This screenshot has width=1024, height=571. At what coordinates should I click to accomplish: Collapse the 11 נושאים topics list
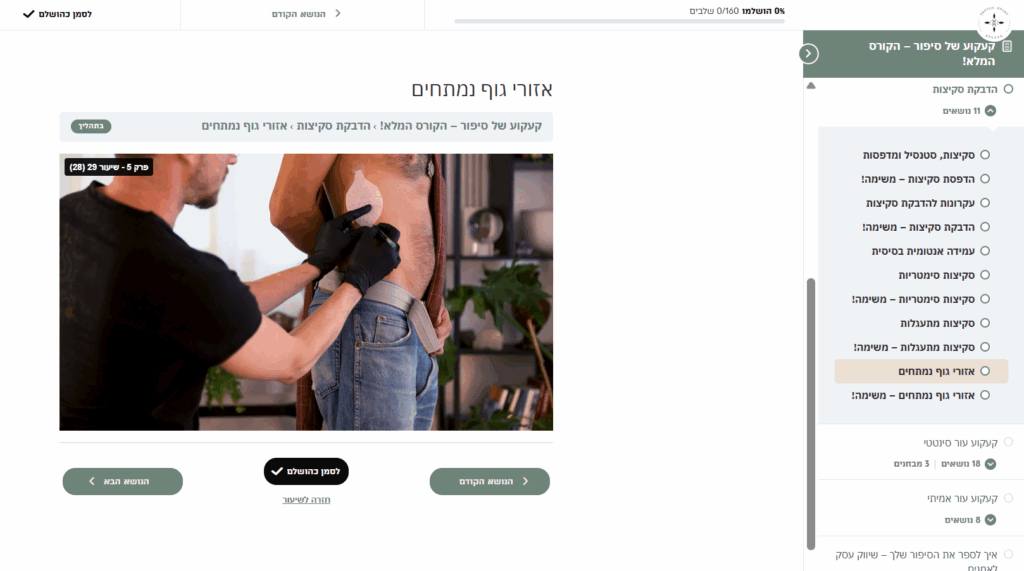click(990, 110)
